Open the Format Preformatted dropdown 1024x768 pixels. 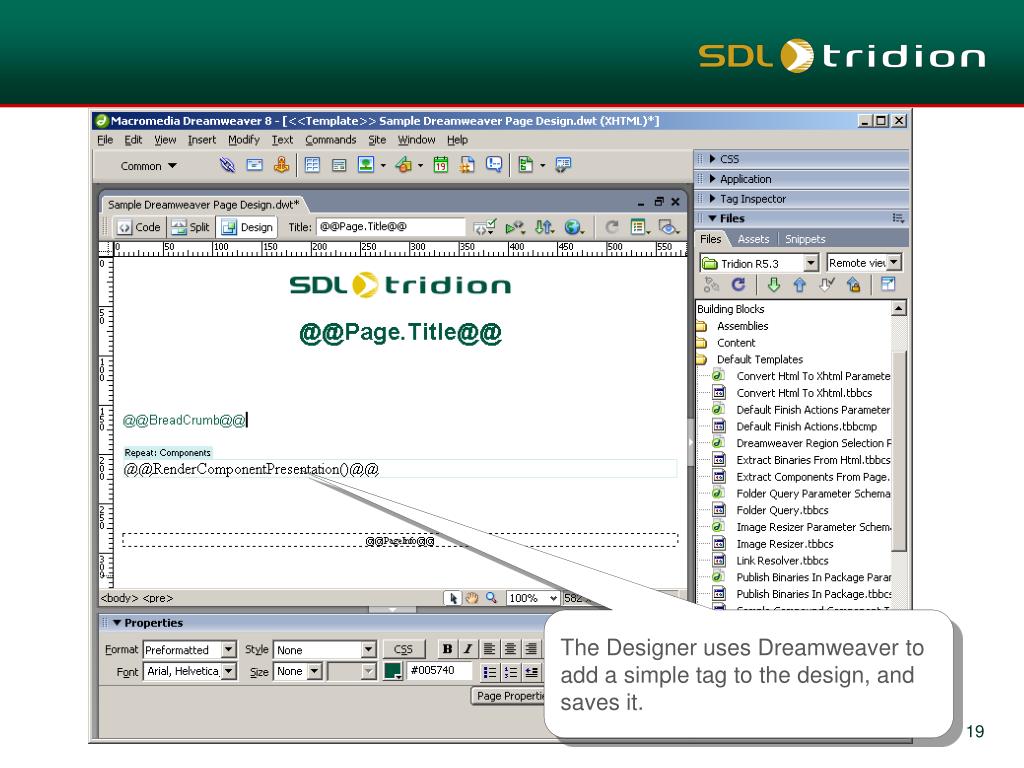[x=229, y=650]
